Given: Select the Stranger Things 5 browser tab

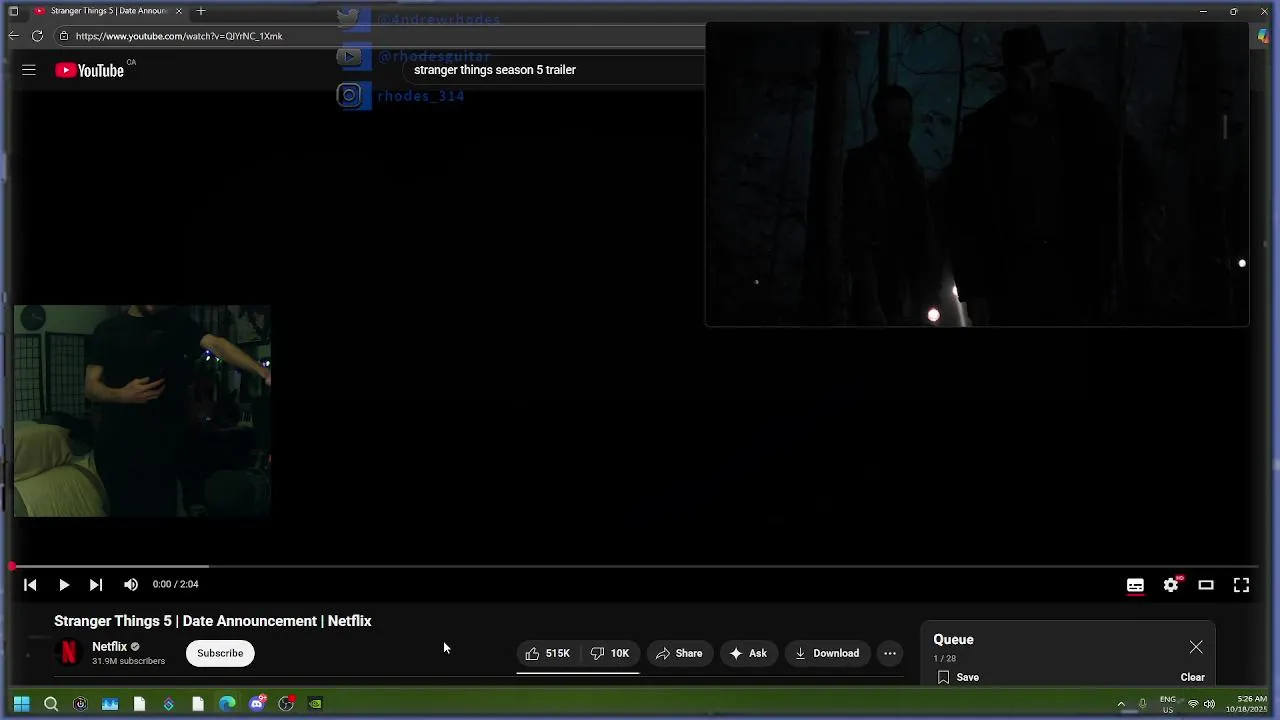Looking at the screenshot, I should point(108,11).
